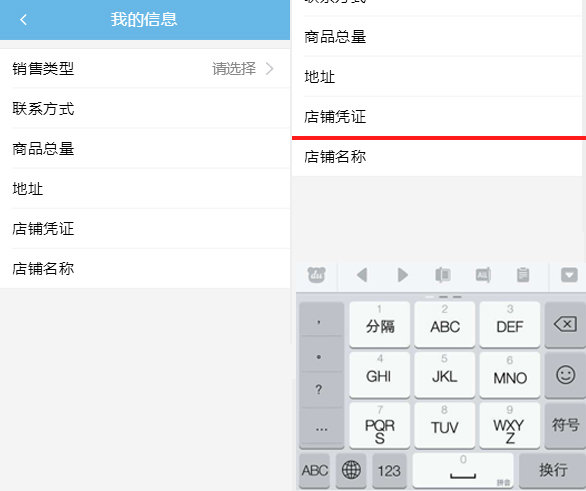Go back from 我的信息 page
This screenshot has height=491, width=586.
tap(23, 19)
